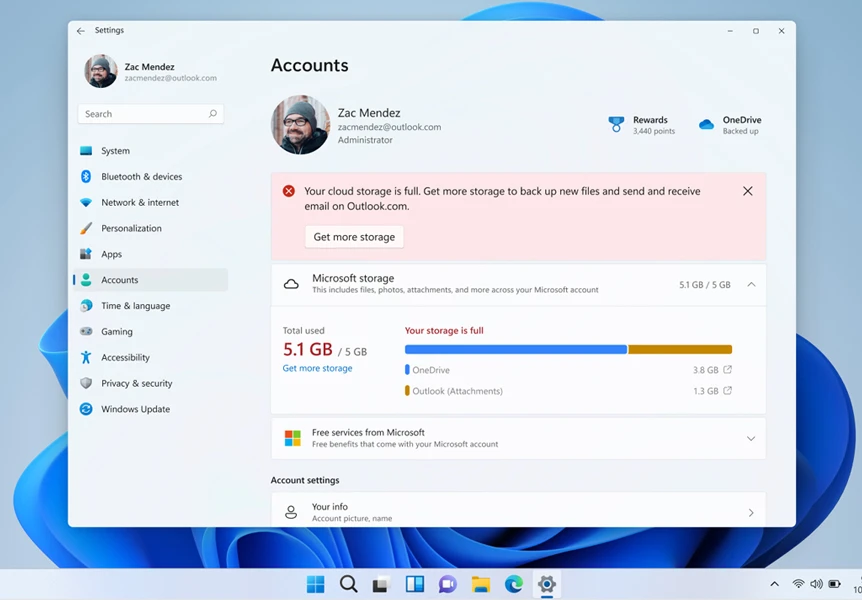Go to Time & language settings

coord(151,306)
